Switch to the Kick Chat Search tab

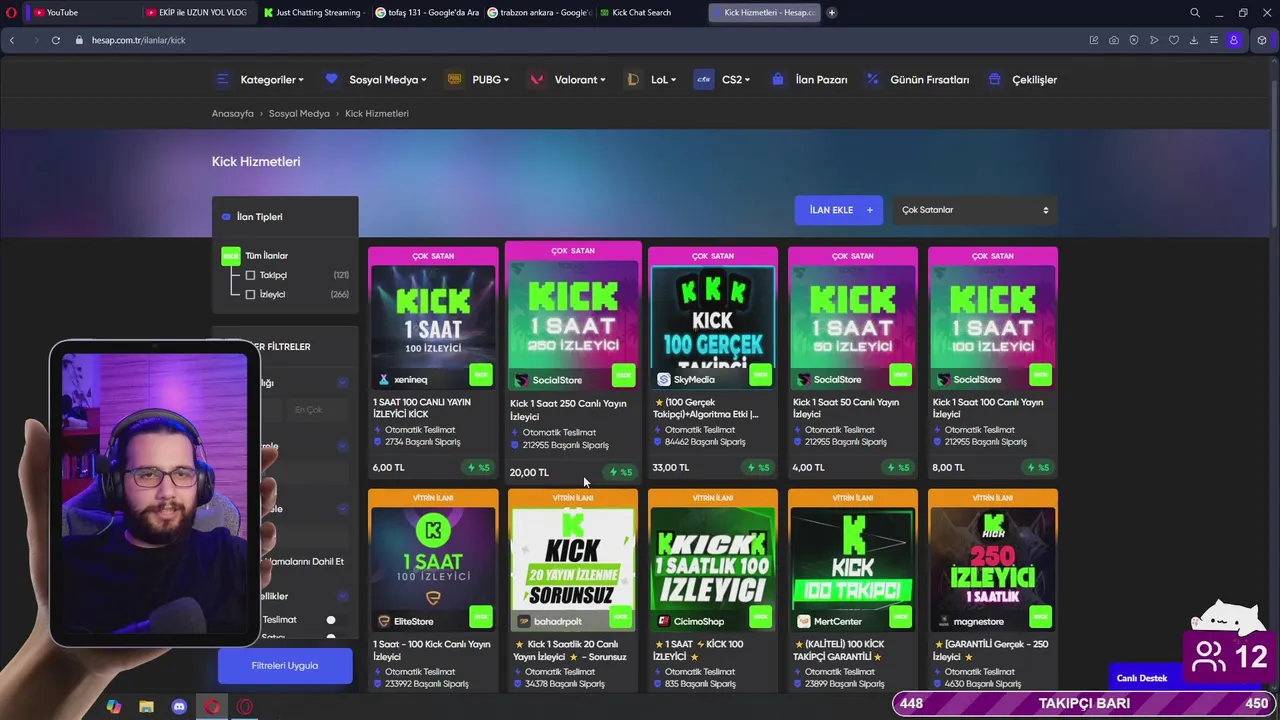(x=650, y=13)
